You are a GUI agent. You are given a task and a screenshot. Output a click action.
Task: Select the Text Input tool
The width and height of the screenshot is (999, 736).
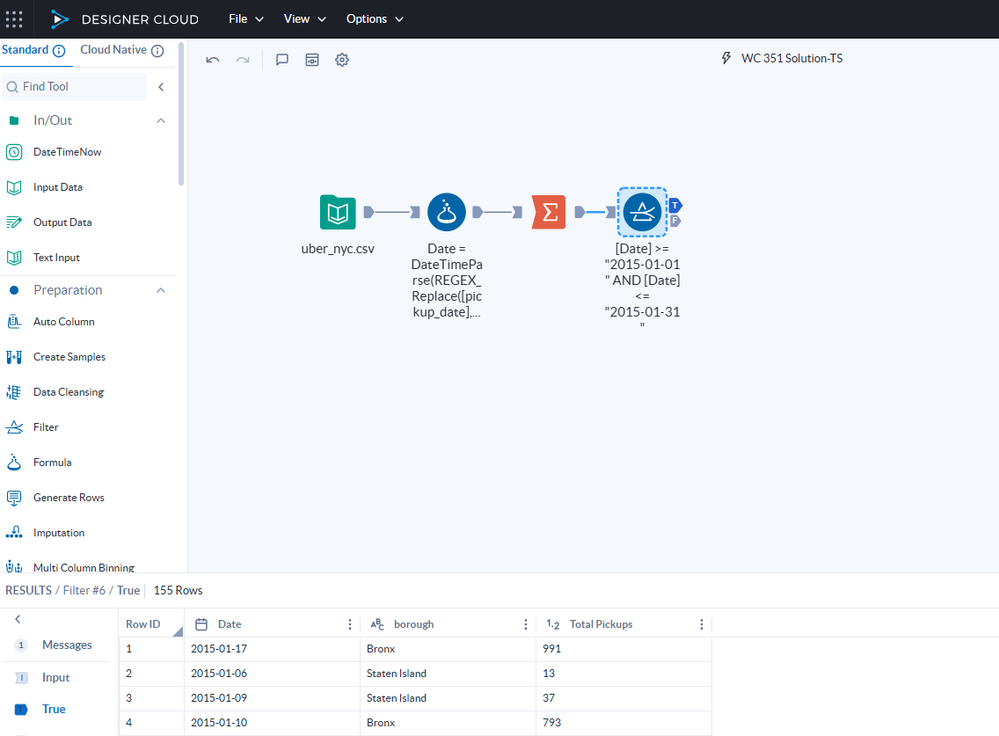pos(56,257)
